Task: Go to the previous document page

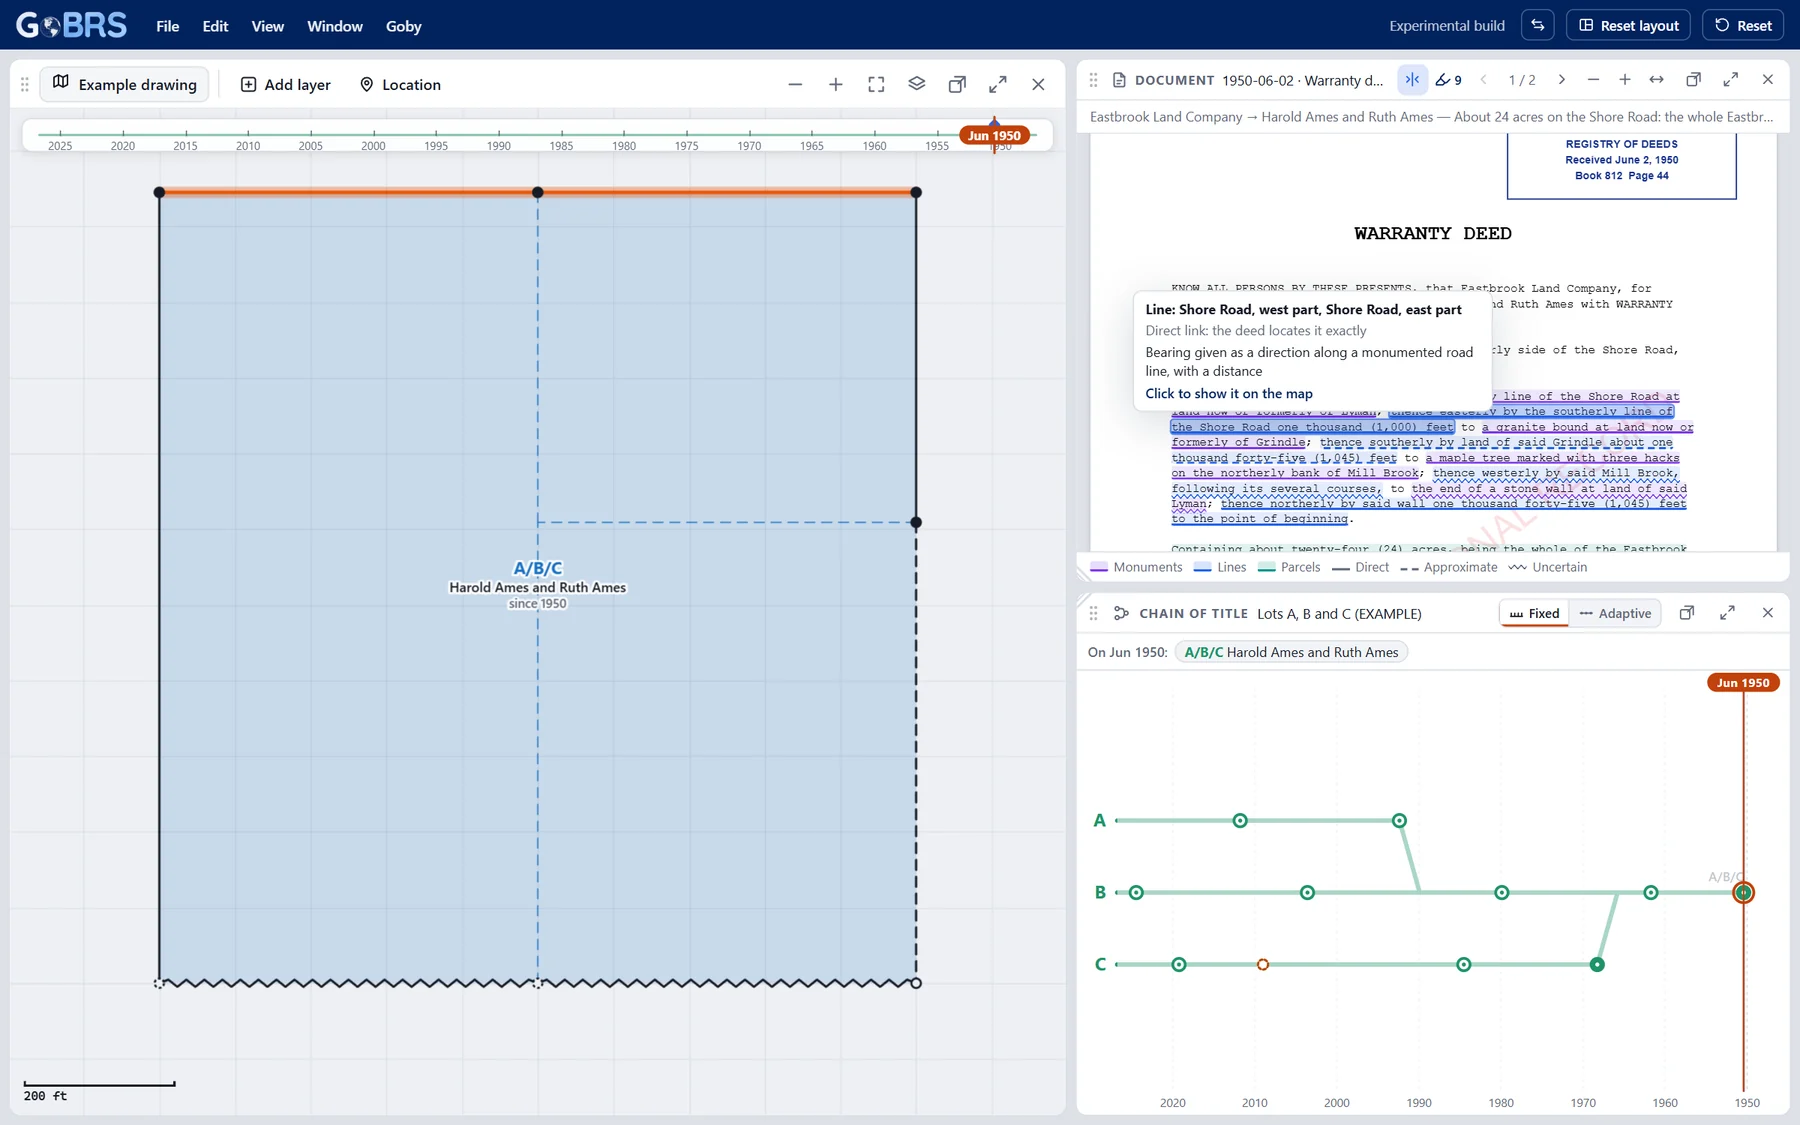Action: (x=1484, y=80)
